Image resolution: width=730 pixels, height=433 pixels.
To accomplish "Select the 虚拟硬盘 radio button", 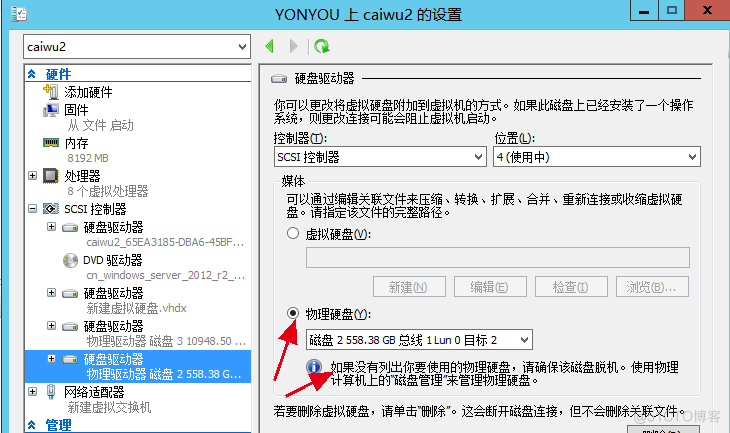I will coord(293,233).
